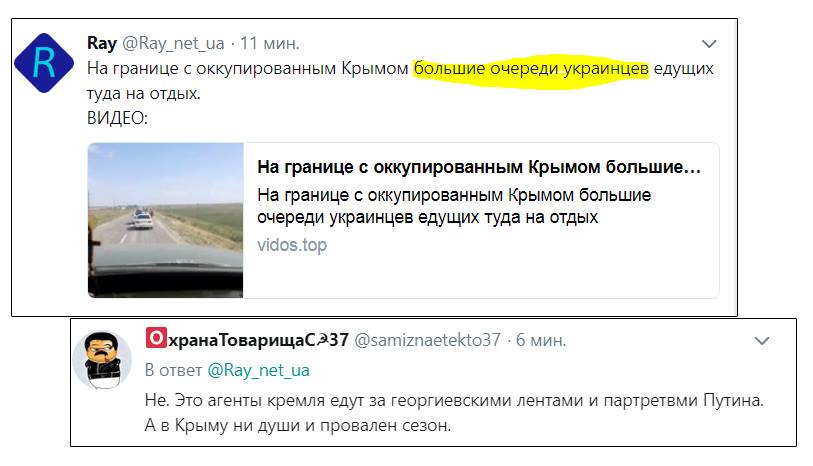Click the Stalin cartoon avatar of the replier
Screen dimensions: 813x466
102,360
